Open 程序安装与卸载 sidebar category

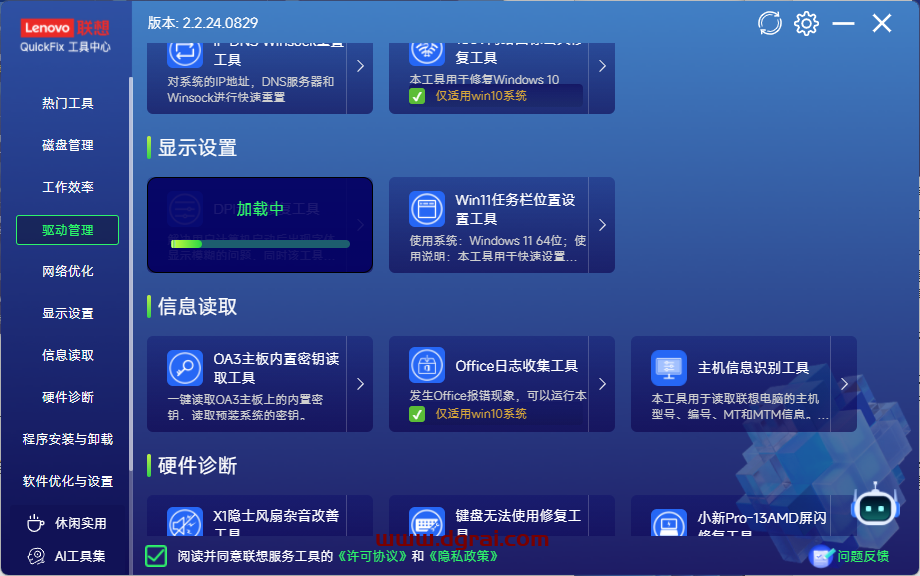[67, 439]
